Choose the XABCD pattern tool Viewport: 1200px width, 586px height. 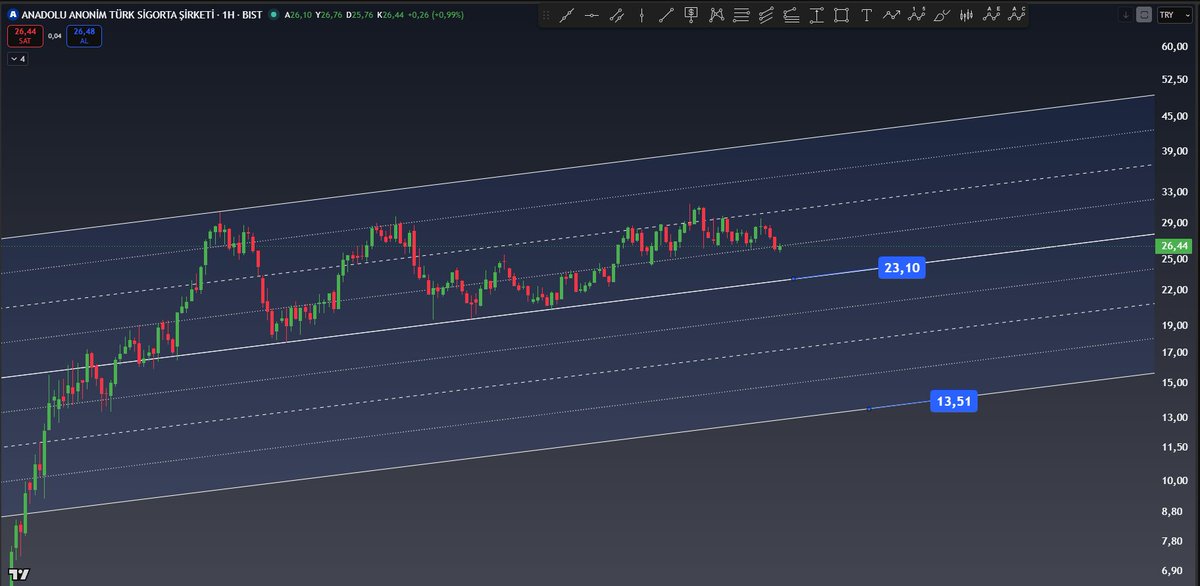tap(716, 15)
